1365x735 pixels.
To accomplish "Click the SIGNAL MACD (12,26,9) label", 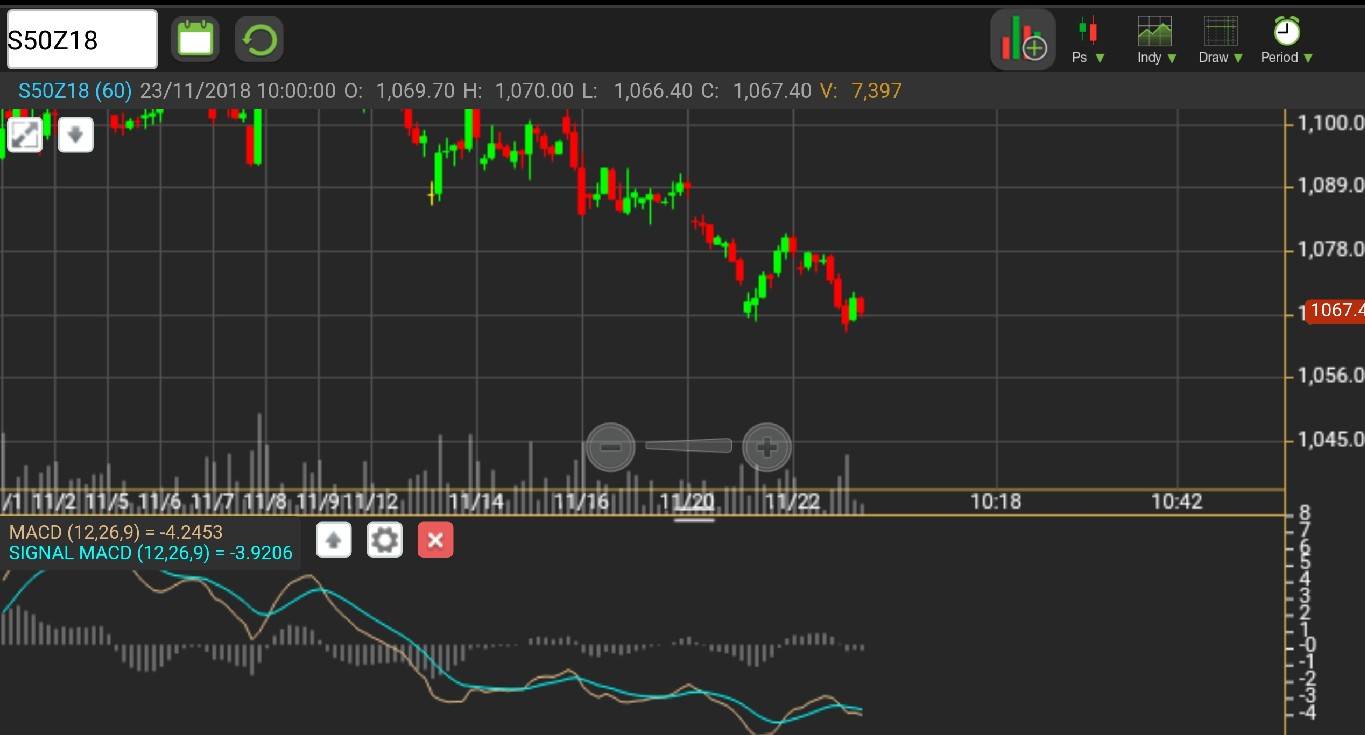I will pos(151,553).
